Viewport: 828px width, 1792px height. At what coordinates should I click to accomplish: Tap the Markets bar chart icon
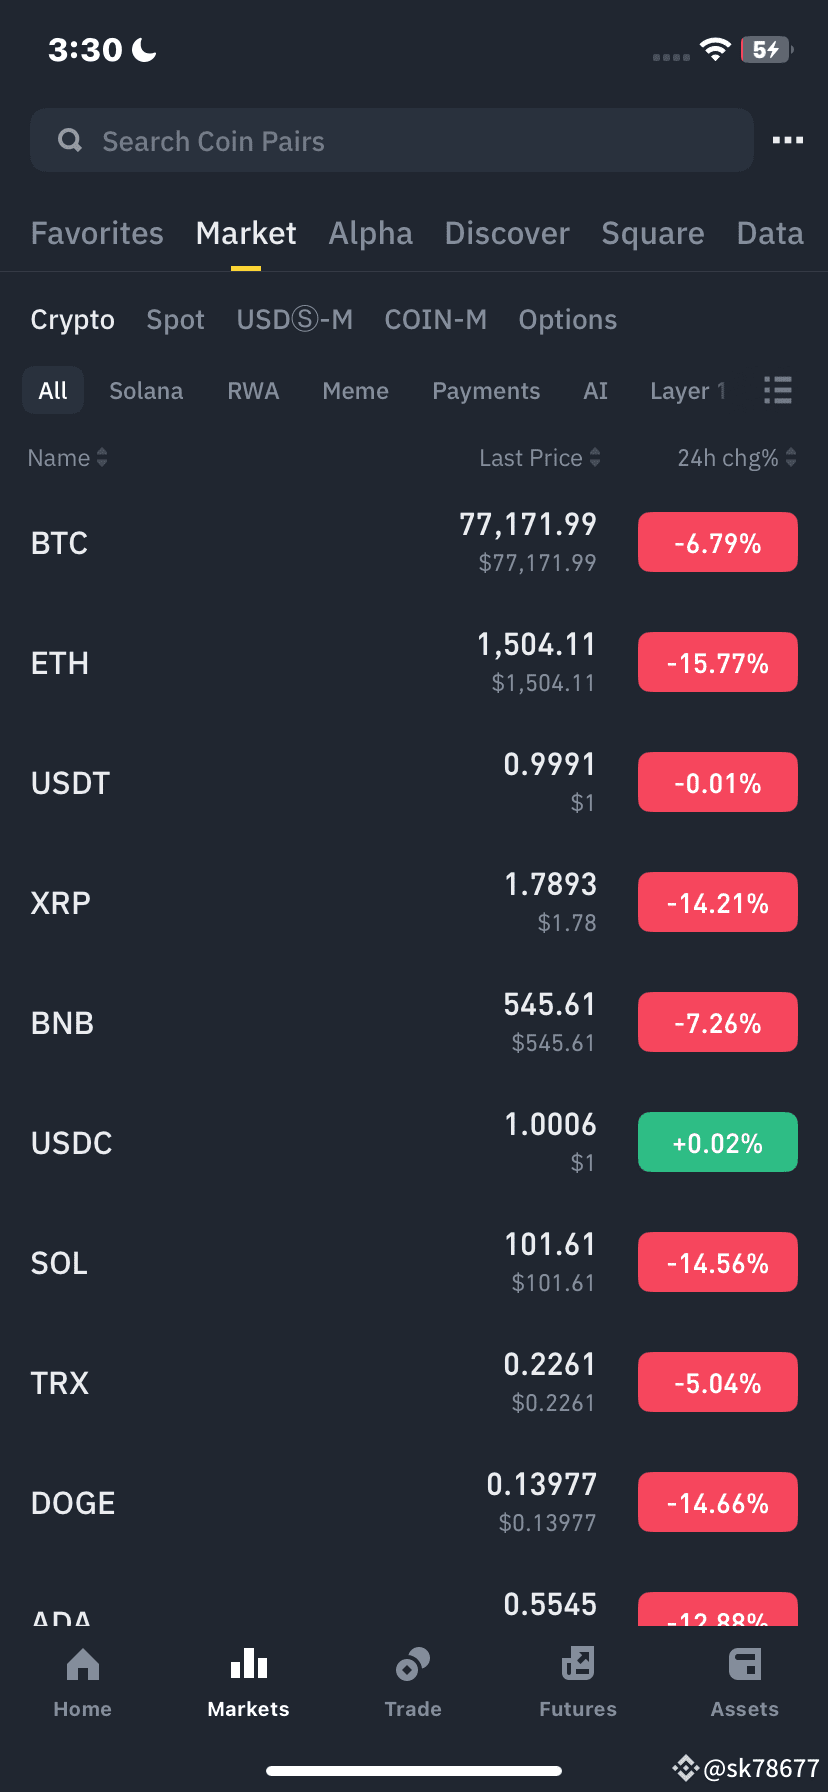point(248,1665)
